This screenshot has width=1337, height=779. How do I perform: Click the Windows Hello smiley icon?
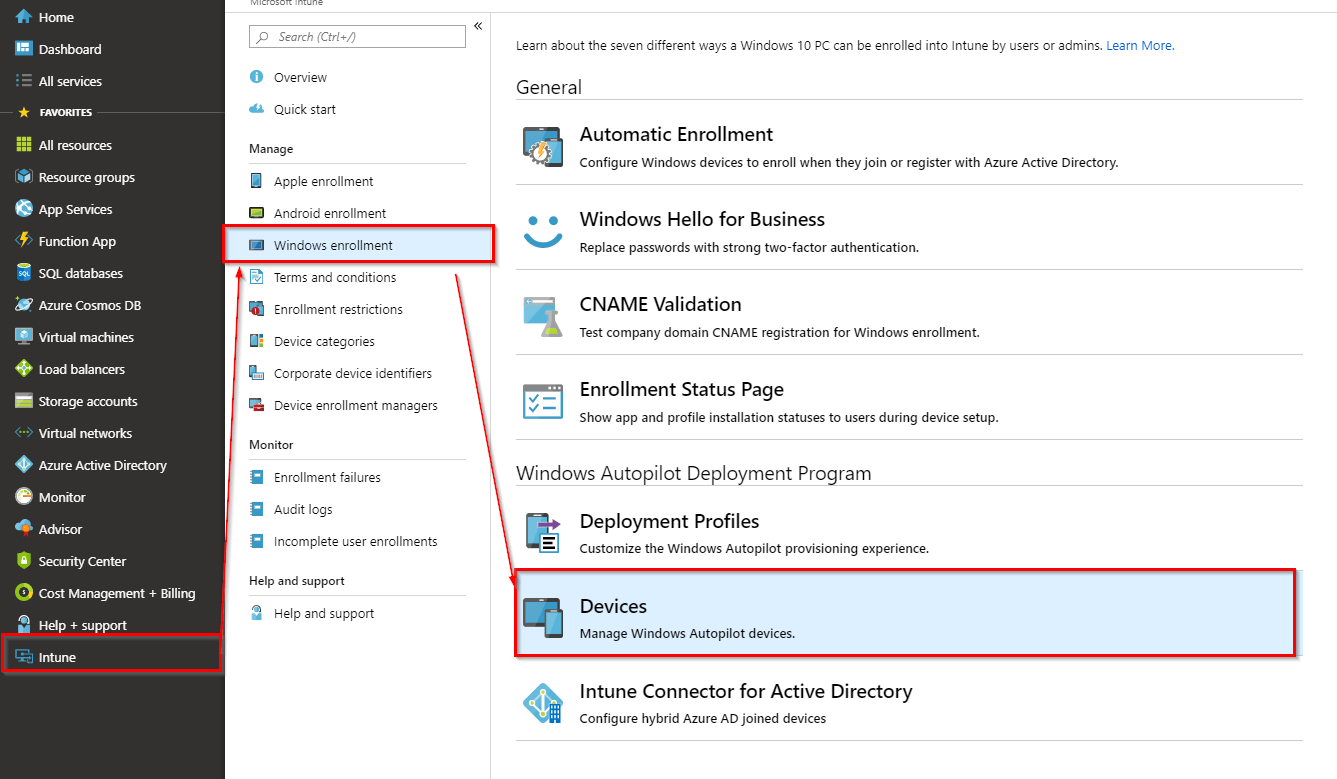coord(543,232)
